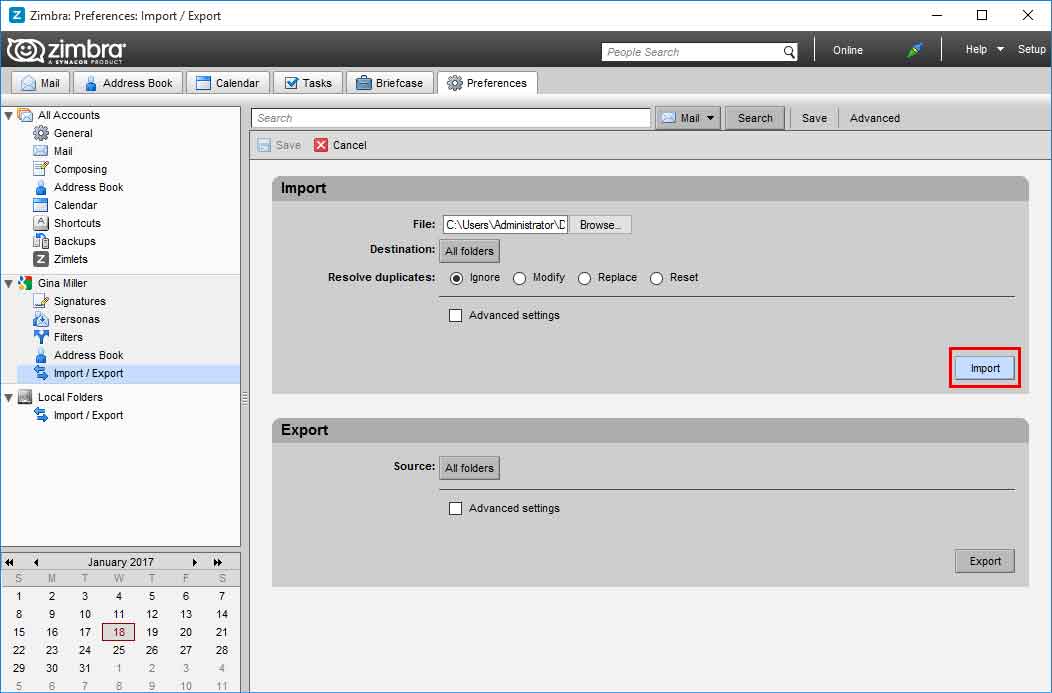Select Import / Export under Local Folders

[x=88, y=415]
